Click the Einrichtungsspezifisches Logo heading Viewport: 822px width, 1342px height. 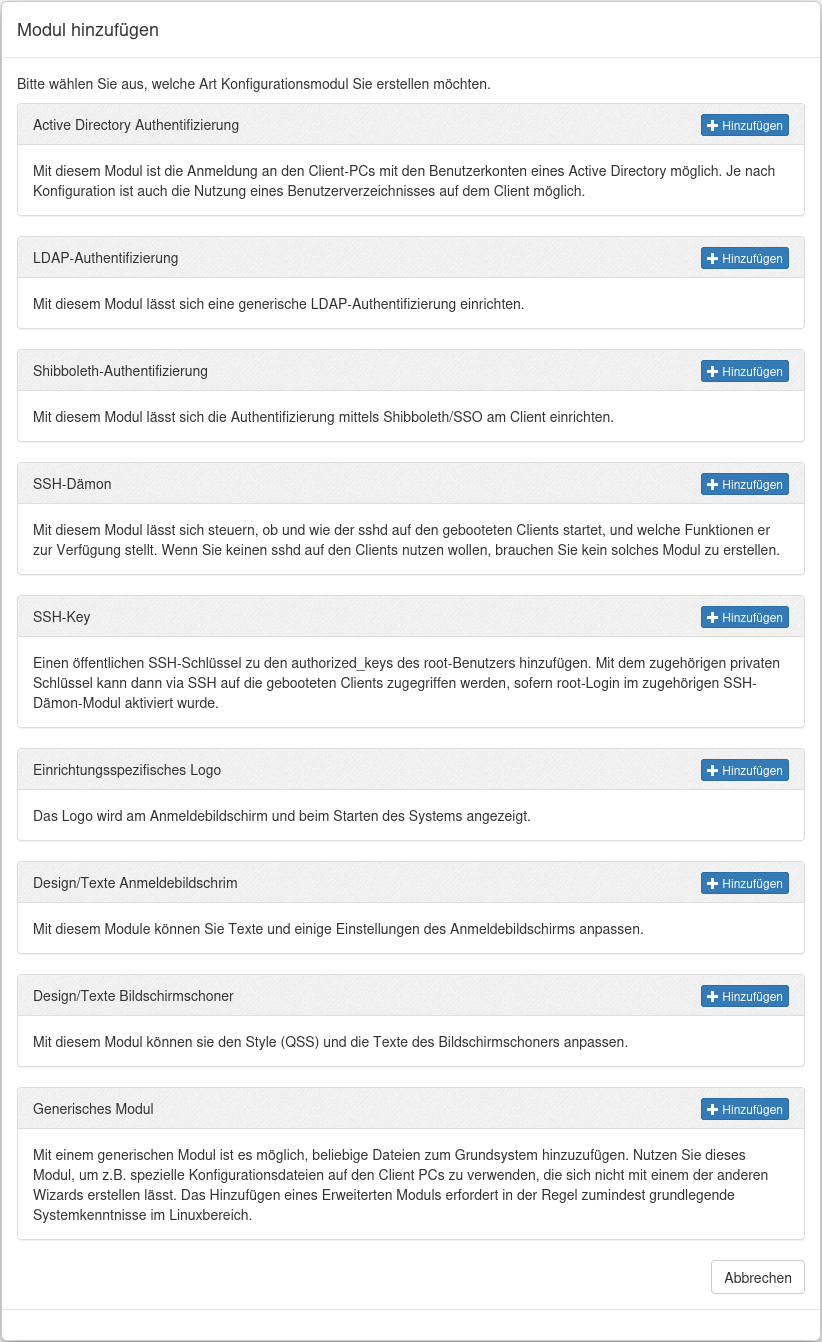[x=127, y=770]
